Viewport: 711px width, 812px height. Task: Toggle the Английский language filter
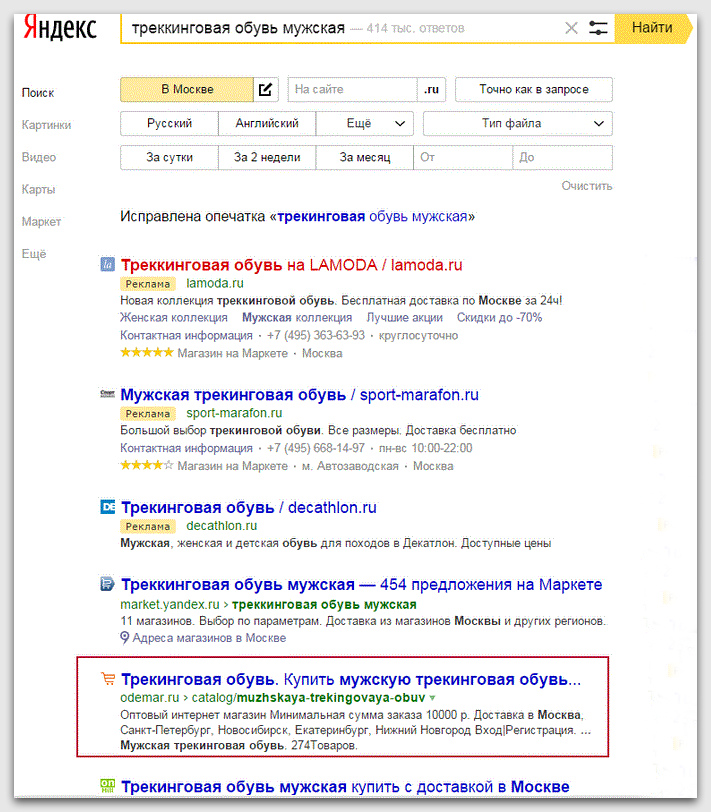pos(267,124)
